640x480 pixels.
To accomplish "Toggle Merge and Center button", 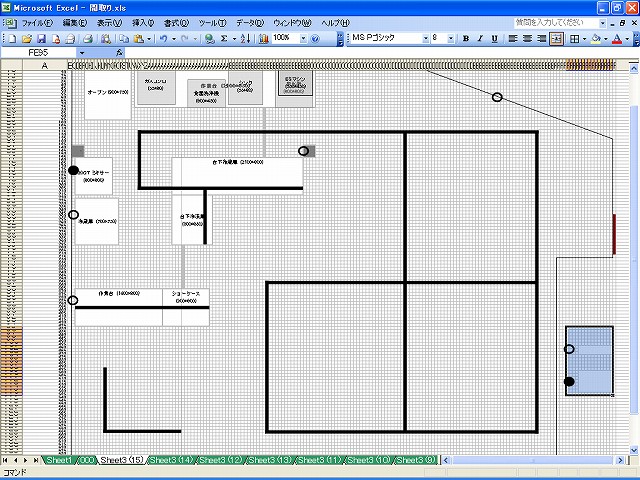I will (556, 39).
